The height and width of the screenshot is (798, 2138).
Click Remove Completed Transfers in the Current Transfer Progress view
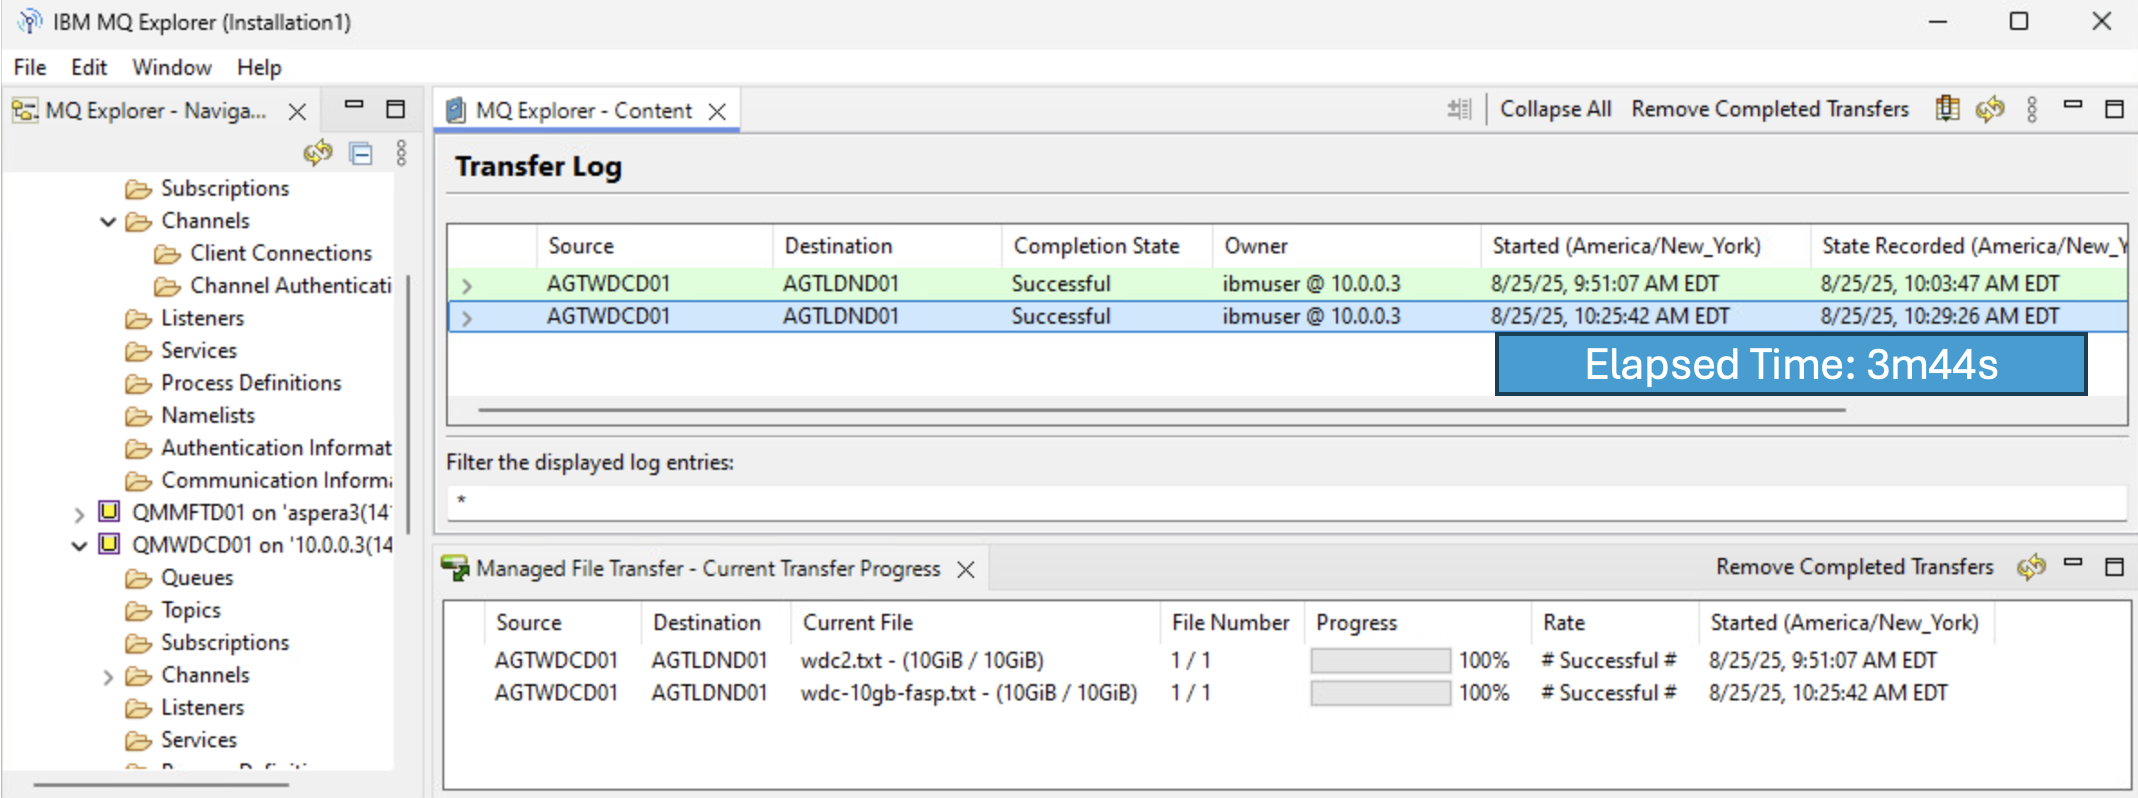[x=1855, y=567]
